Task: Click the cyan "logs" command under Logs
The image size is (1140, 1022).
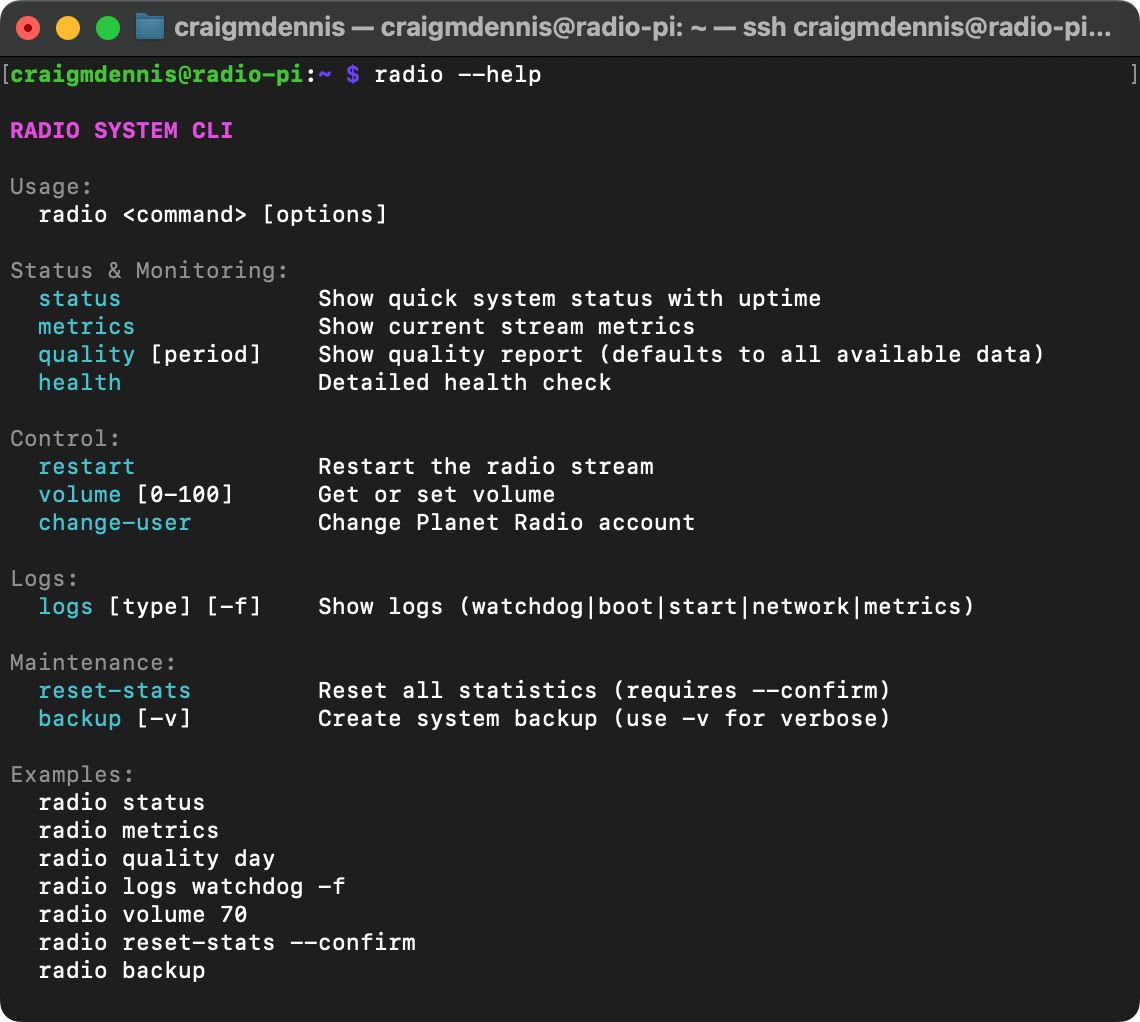Action: (65, 607)
